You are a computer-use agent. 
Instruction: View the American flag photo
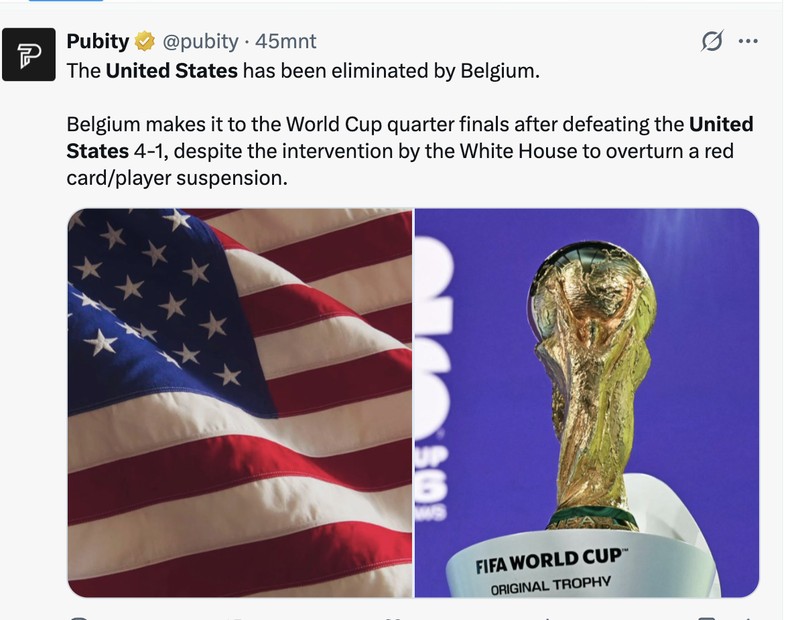tap(240, 403)
